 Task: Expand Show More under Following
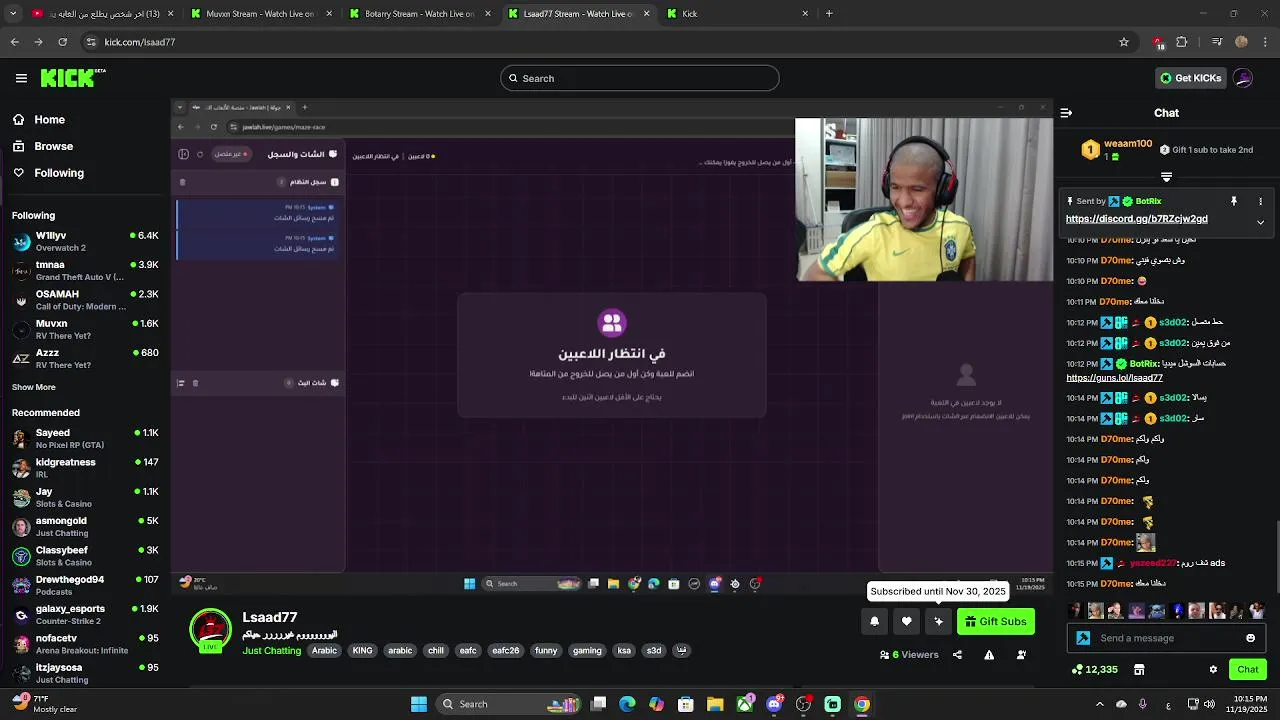click(34, 387)
